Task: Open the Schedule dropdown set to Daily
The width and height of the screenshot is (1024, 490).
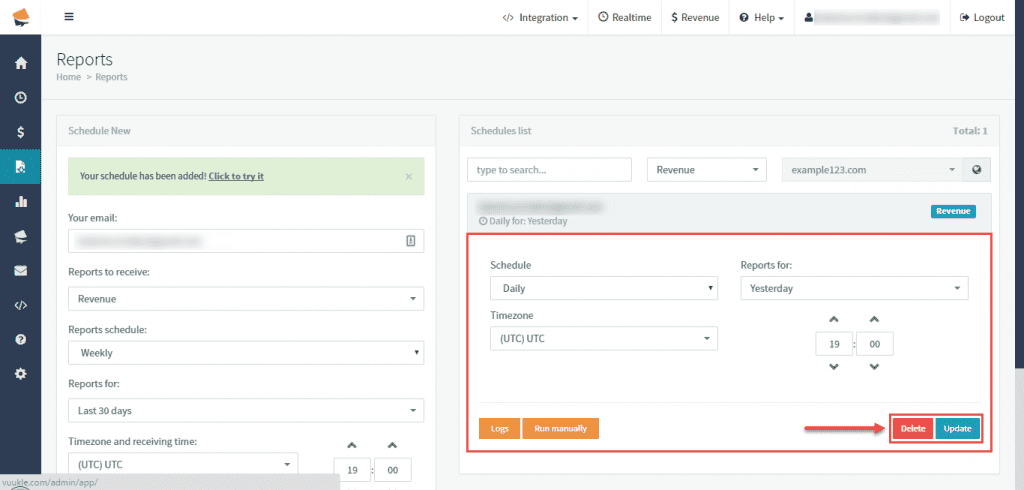Action: pos(604,288)
